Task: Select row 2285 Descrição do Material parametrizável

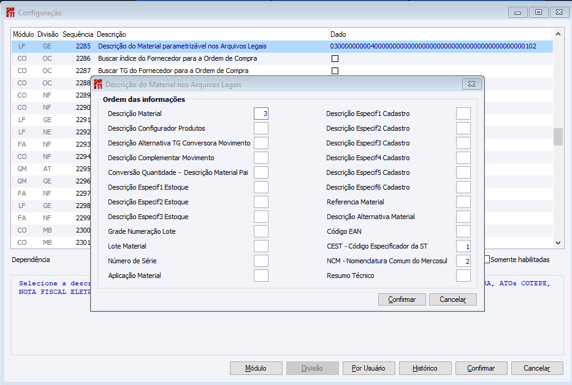Action: 282,46
